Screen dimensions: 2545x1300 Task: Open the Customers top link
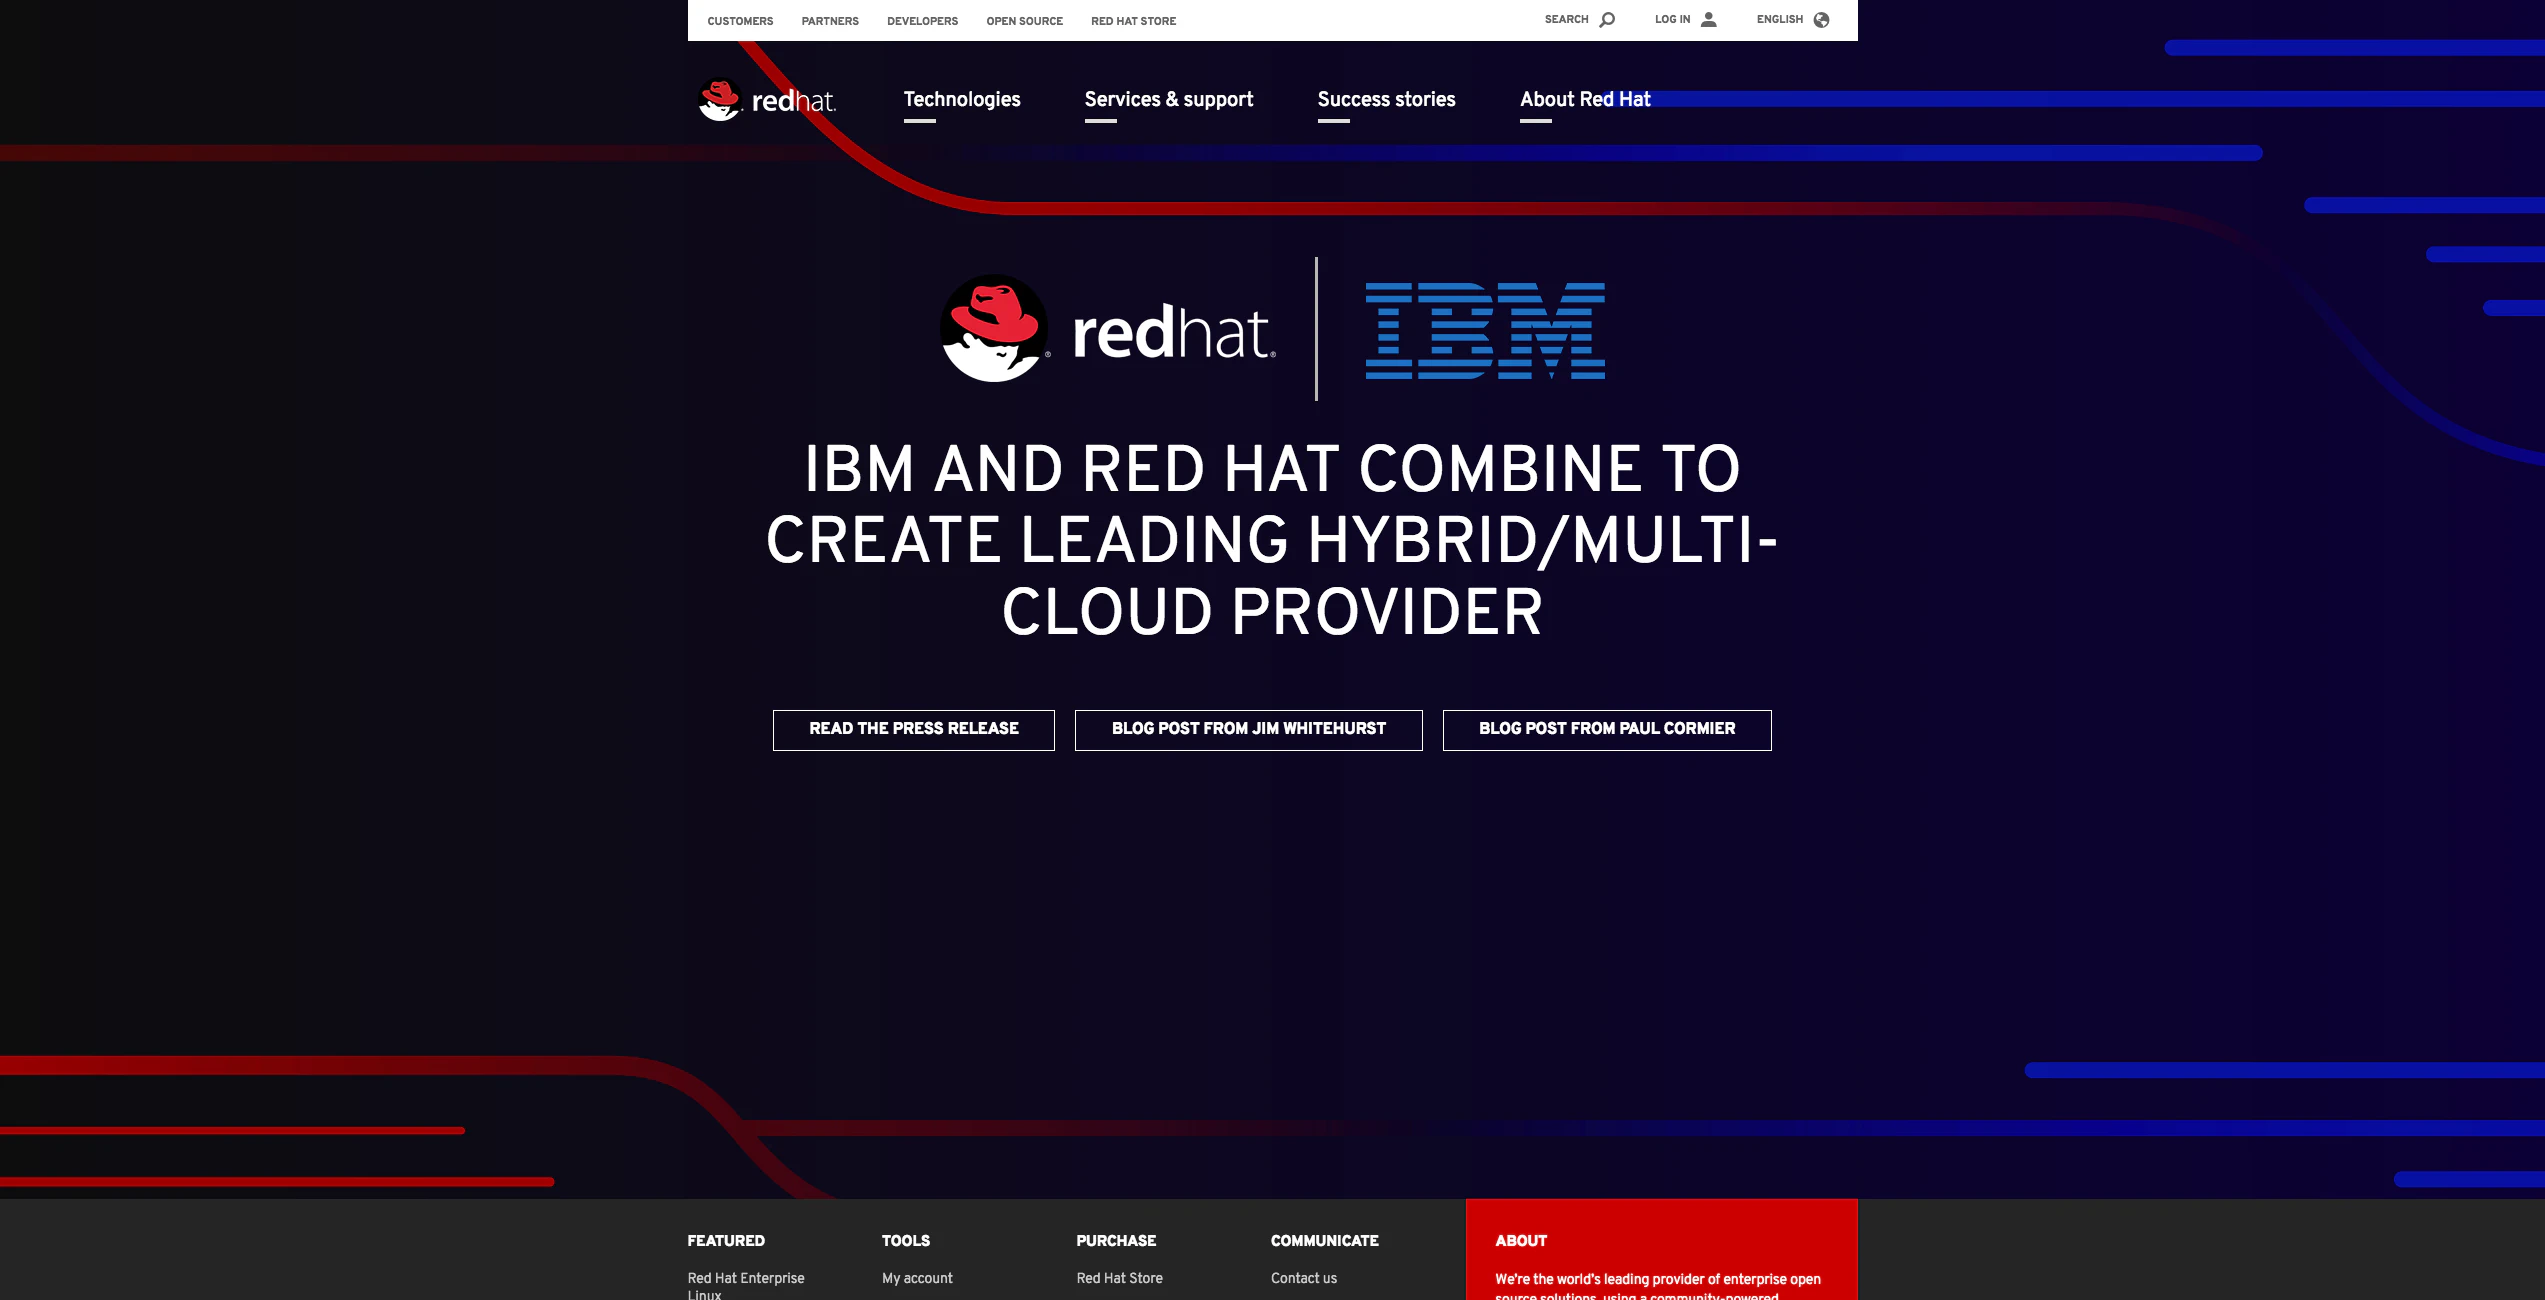click(740, 21)
